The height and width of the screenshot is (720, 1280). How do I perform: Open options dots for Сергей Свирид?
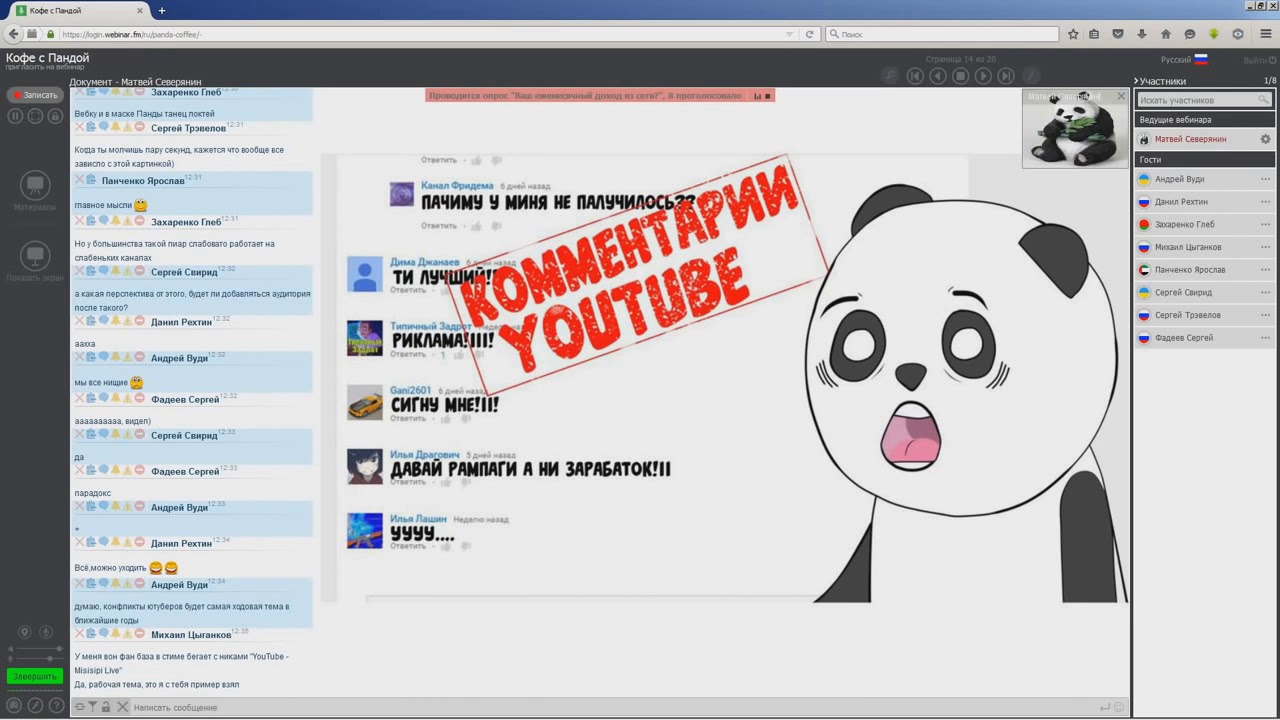(x=1265, y=292)
